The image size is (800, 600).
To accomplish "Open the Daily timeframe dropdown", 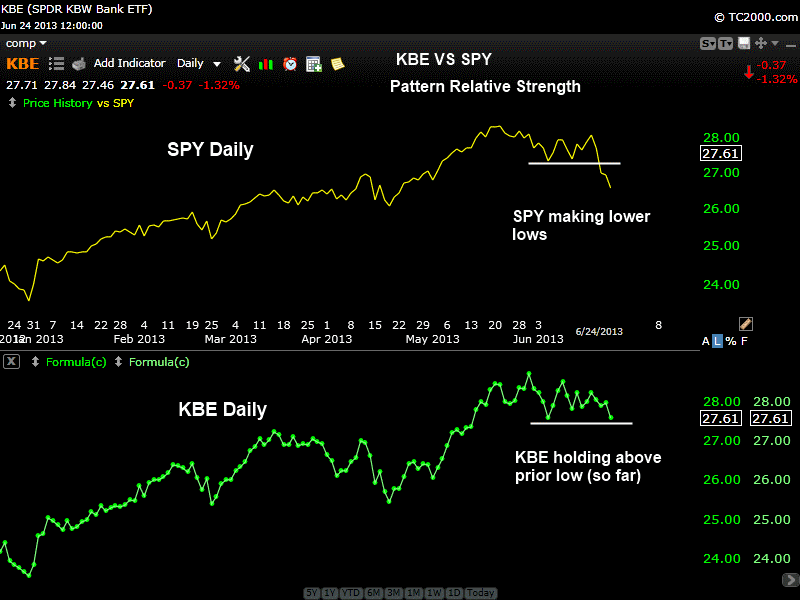I will coord(198,64).
